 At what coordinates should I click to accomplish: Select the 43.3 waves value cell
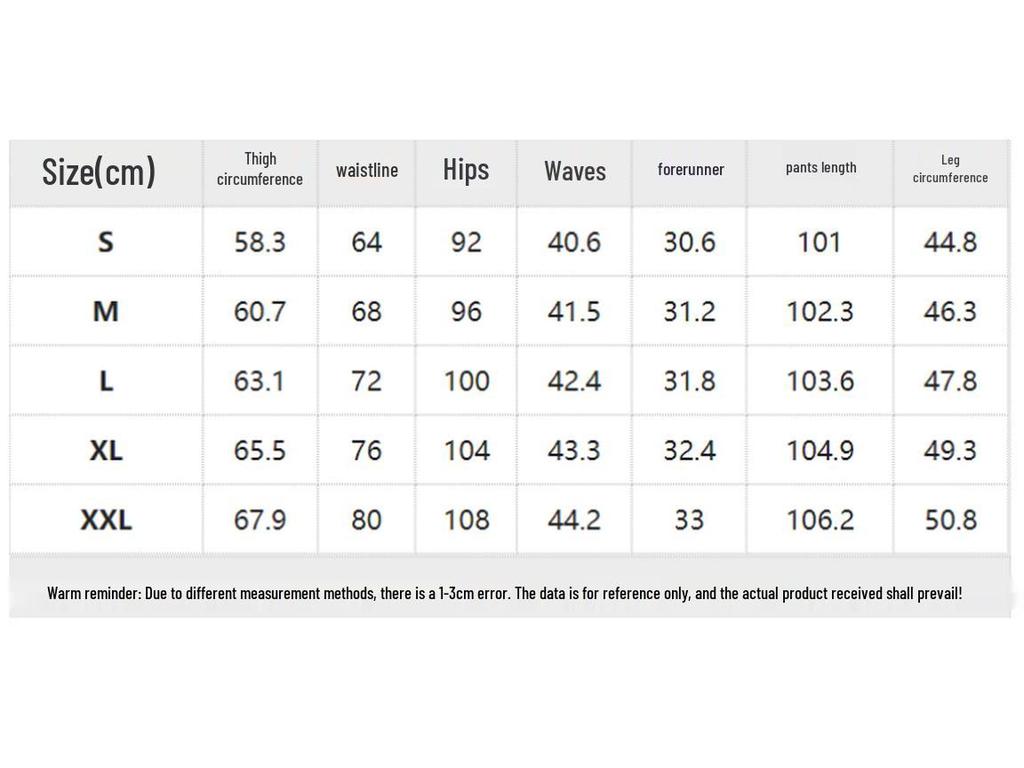[574, 450]
